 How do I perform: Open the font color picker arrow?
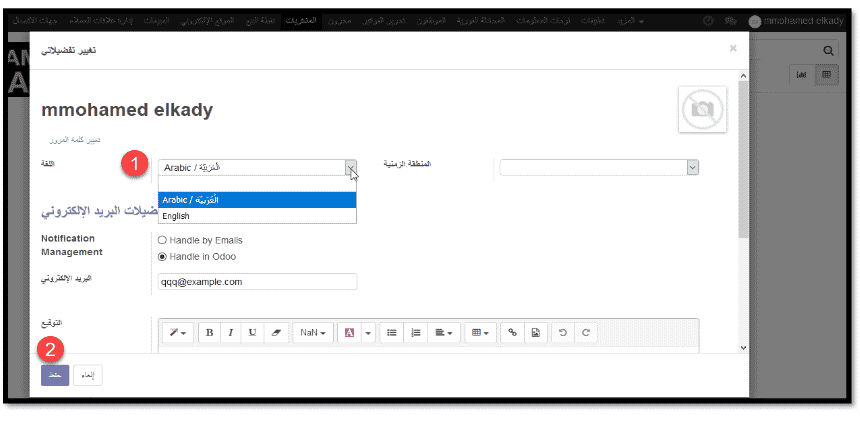click(368, 333)
